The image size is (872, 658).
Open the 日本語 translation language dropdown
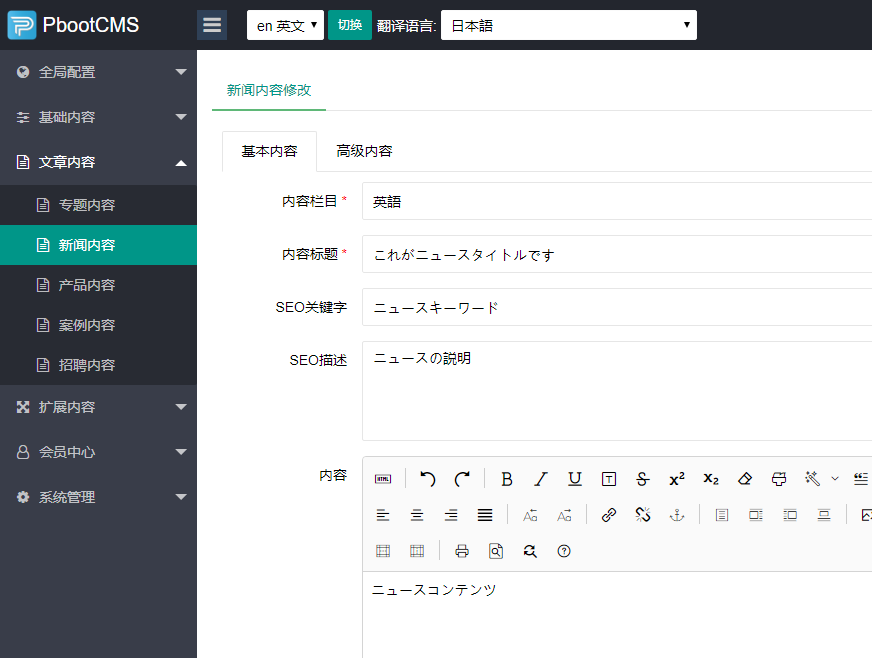pos(568,25)
